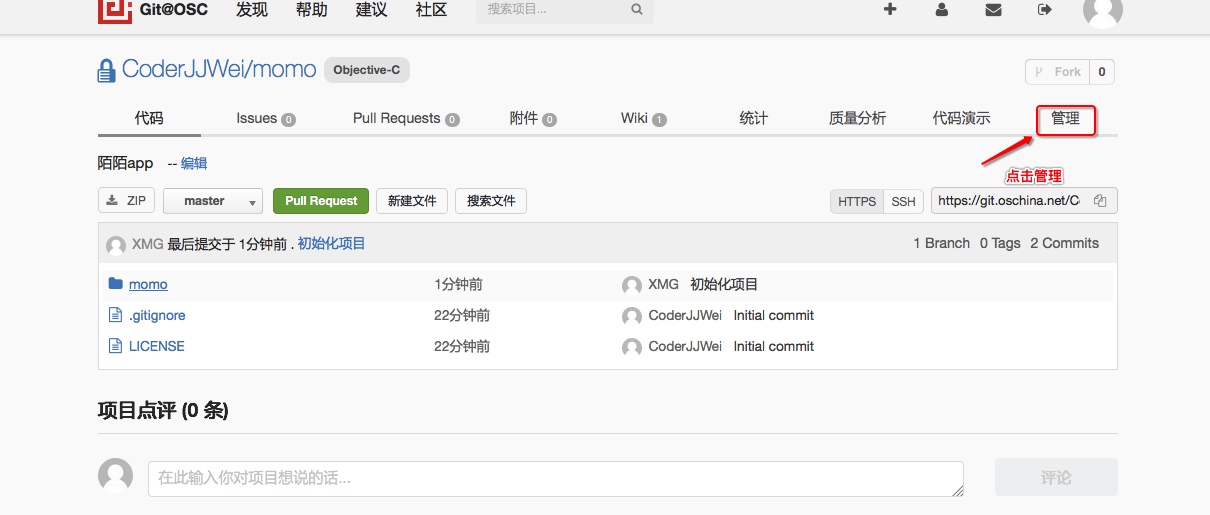Viewport: 1210px width, 515px height.
Task: Click the LICENSE file icon
Action: [x=115, y=346]
